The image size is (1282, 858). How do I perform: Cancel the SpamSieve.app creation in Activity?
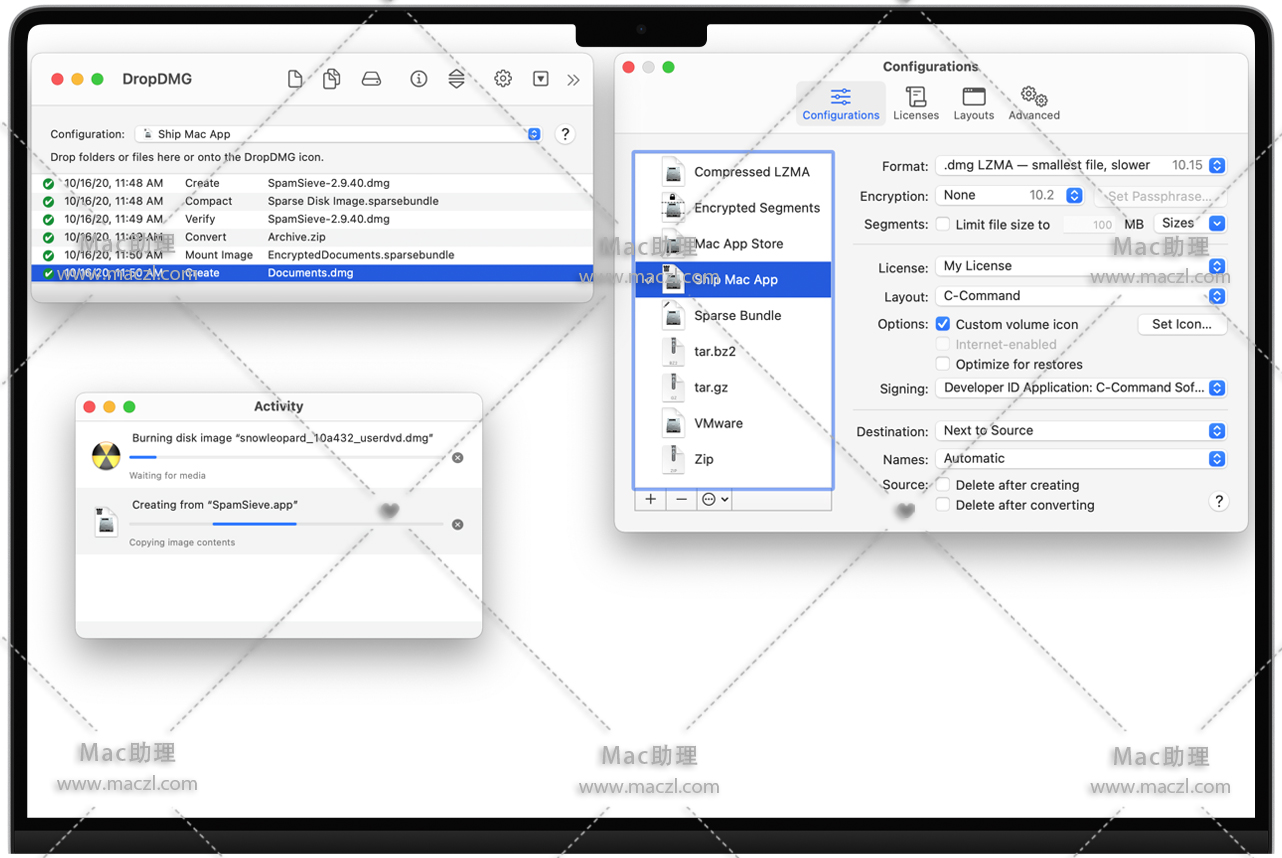(457, 524)
